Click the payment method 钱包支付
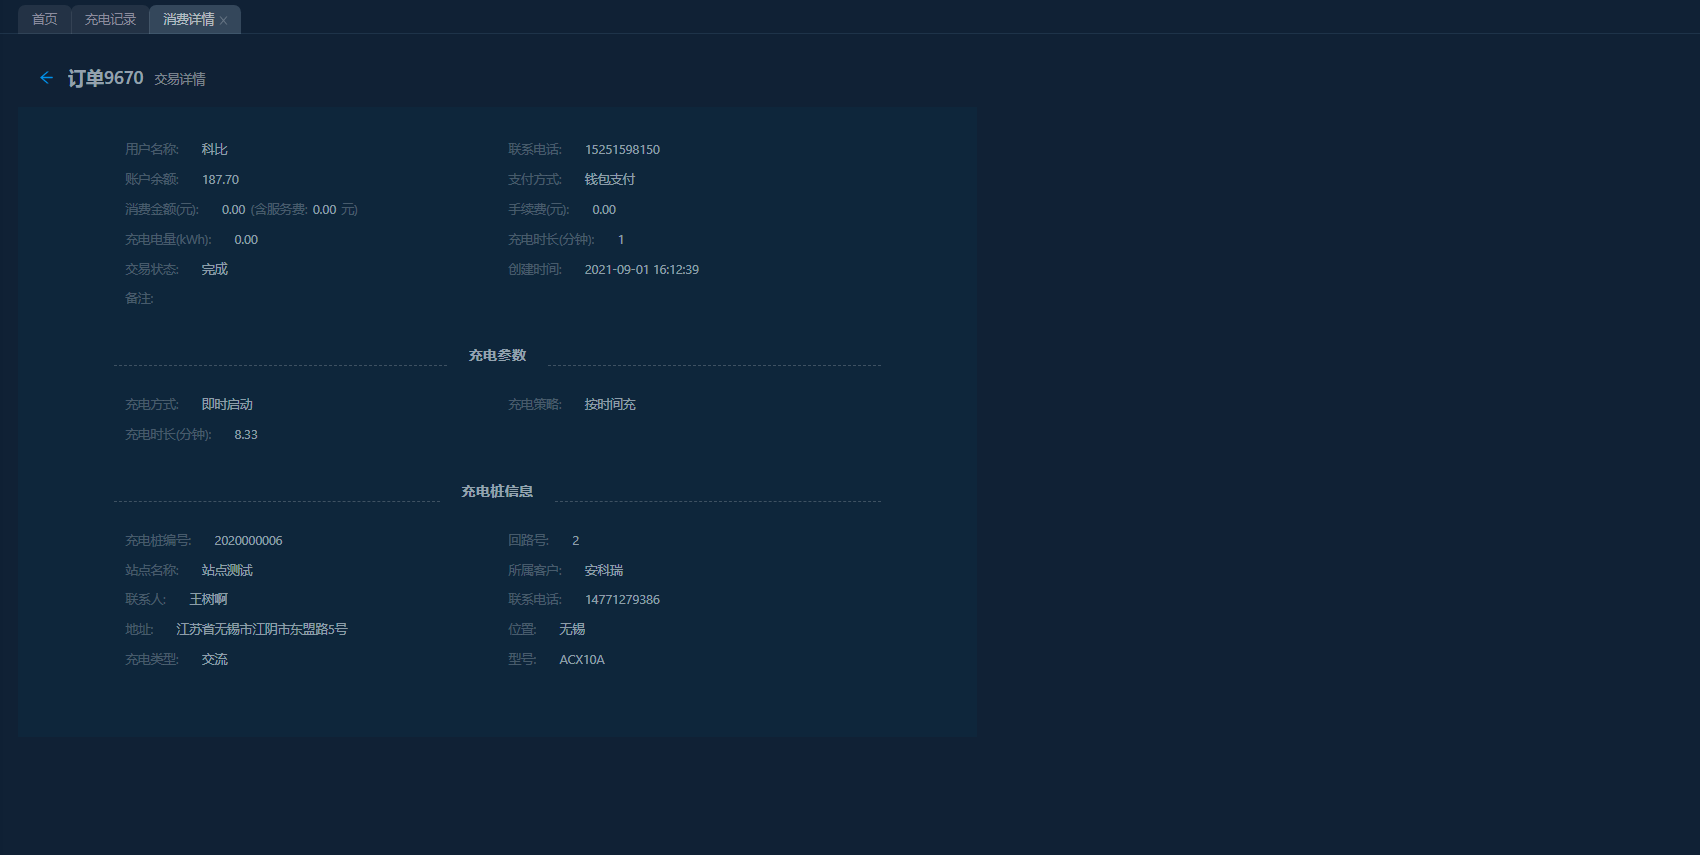 (x=609, y=180)
